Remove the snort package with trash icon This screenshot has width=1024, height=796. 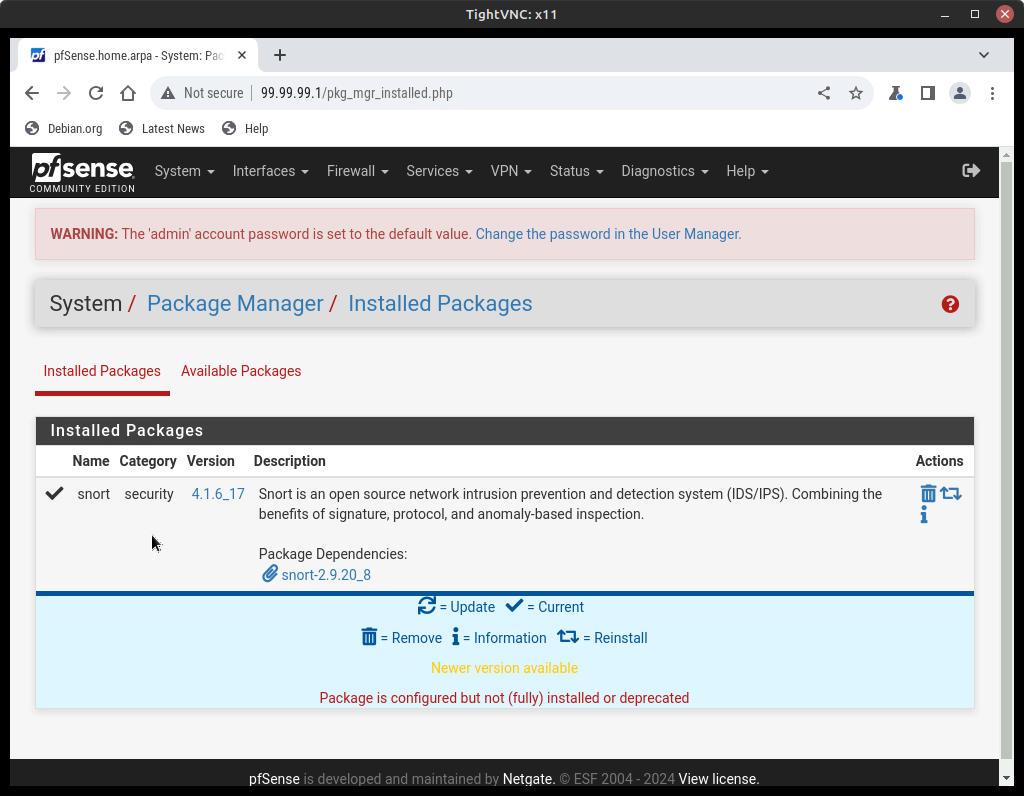pos(928,494)
